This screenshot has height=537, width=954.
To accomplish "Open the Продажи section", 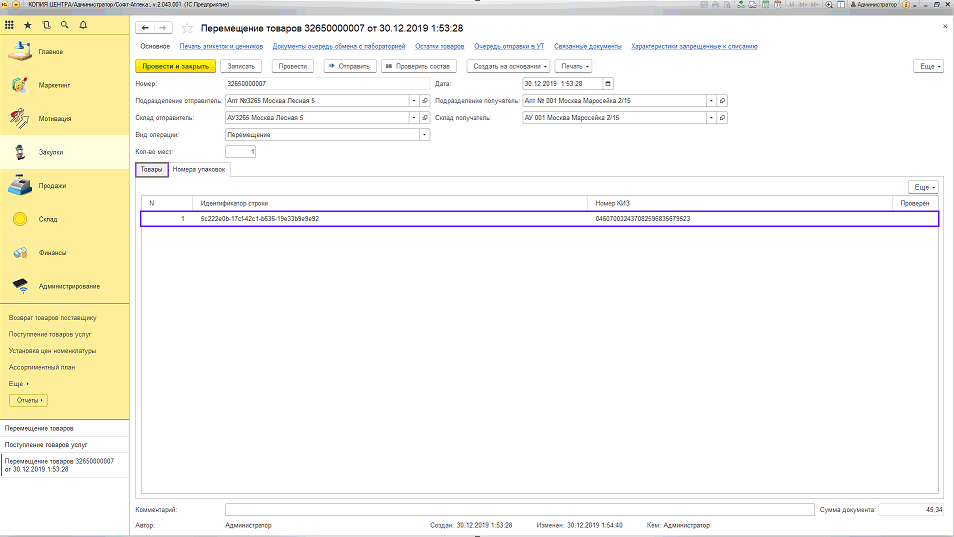I will [x=52, y=185].
